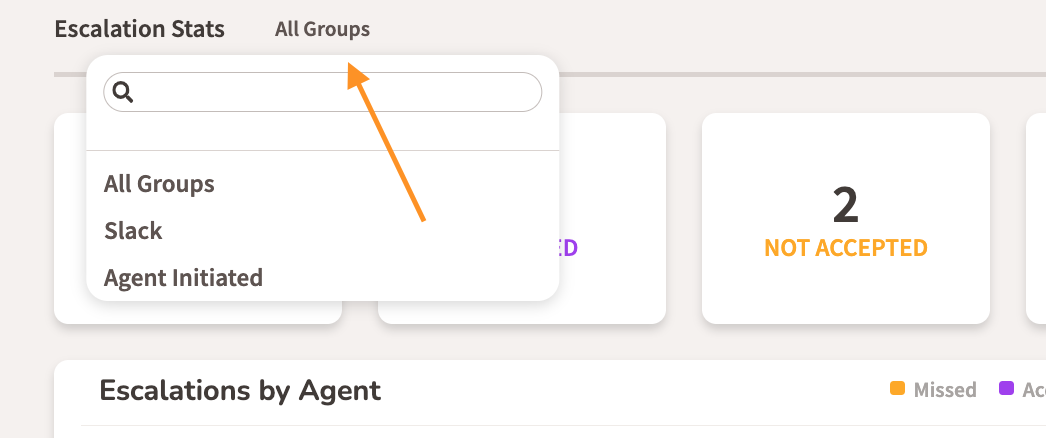Viewport: 1046px width, 438px height.
Task: Select the All Groups option in list
Action: coord(159,184)
